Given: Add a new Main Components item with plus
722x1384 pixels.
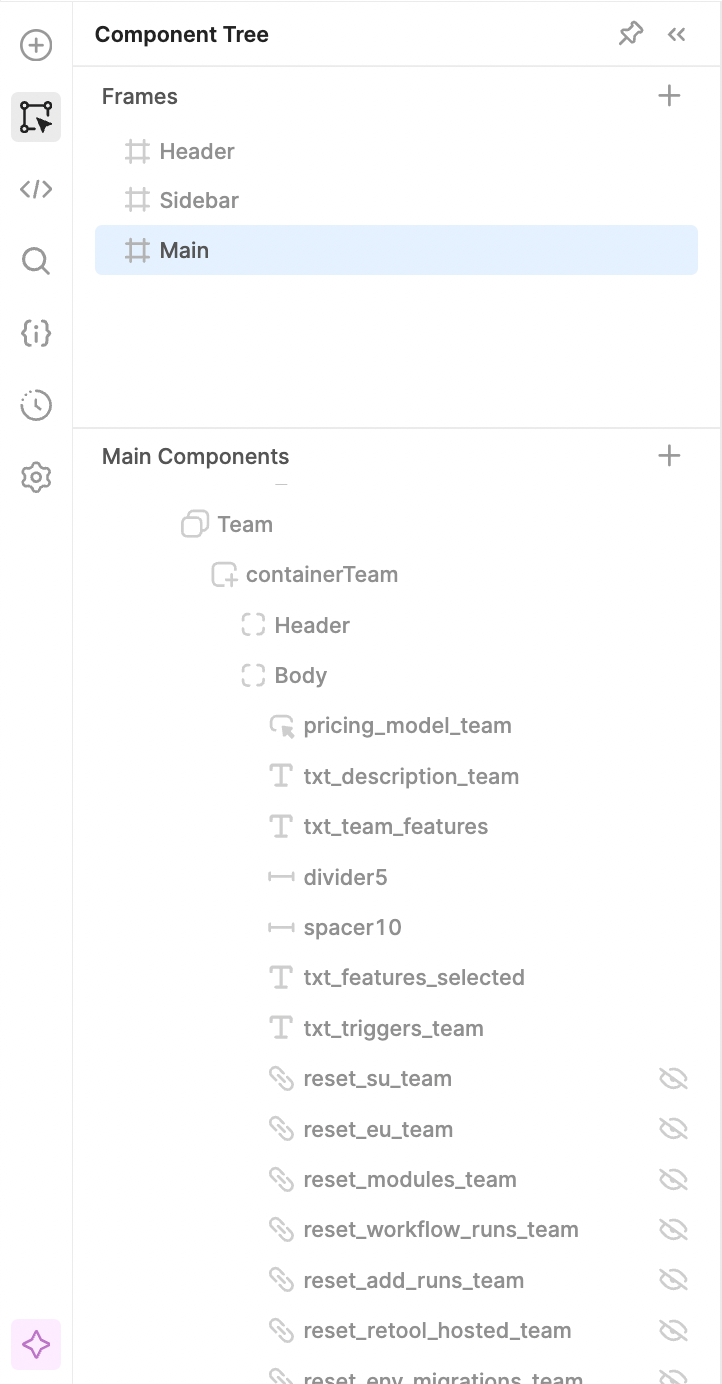Looking at the screenshot, I should [x=669, y=456].
